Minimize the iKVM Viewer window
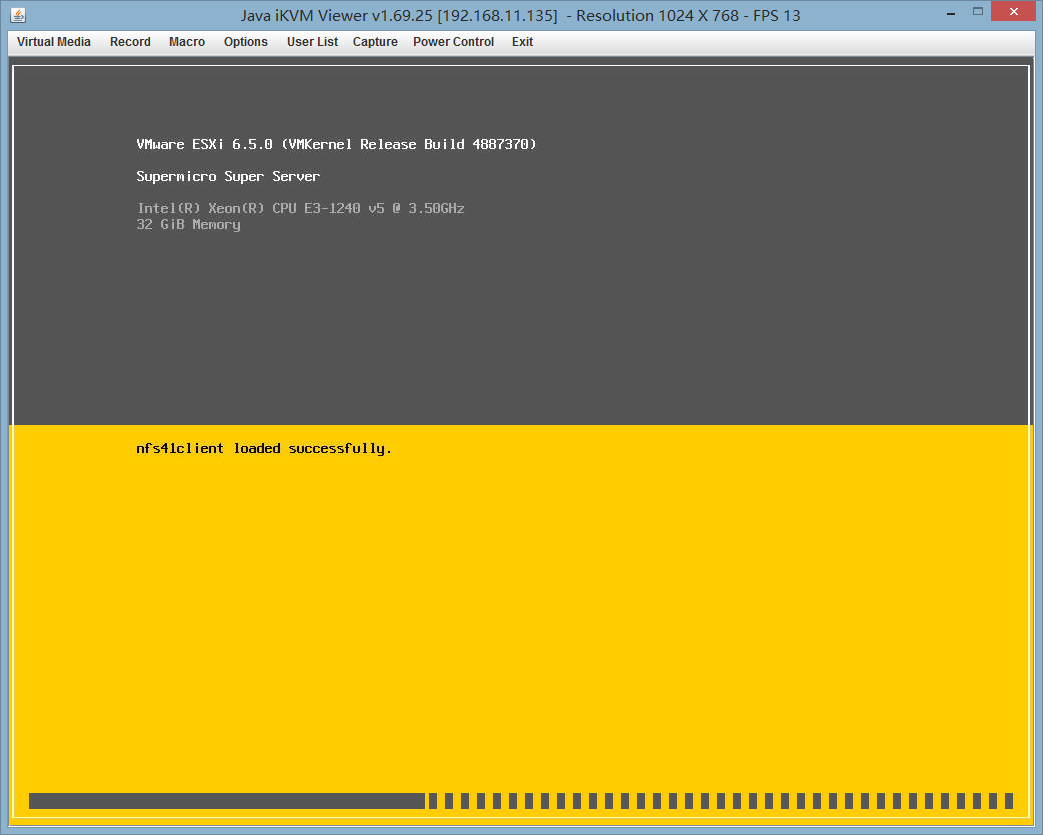The image size is (1043, 835). click(951, 13)
